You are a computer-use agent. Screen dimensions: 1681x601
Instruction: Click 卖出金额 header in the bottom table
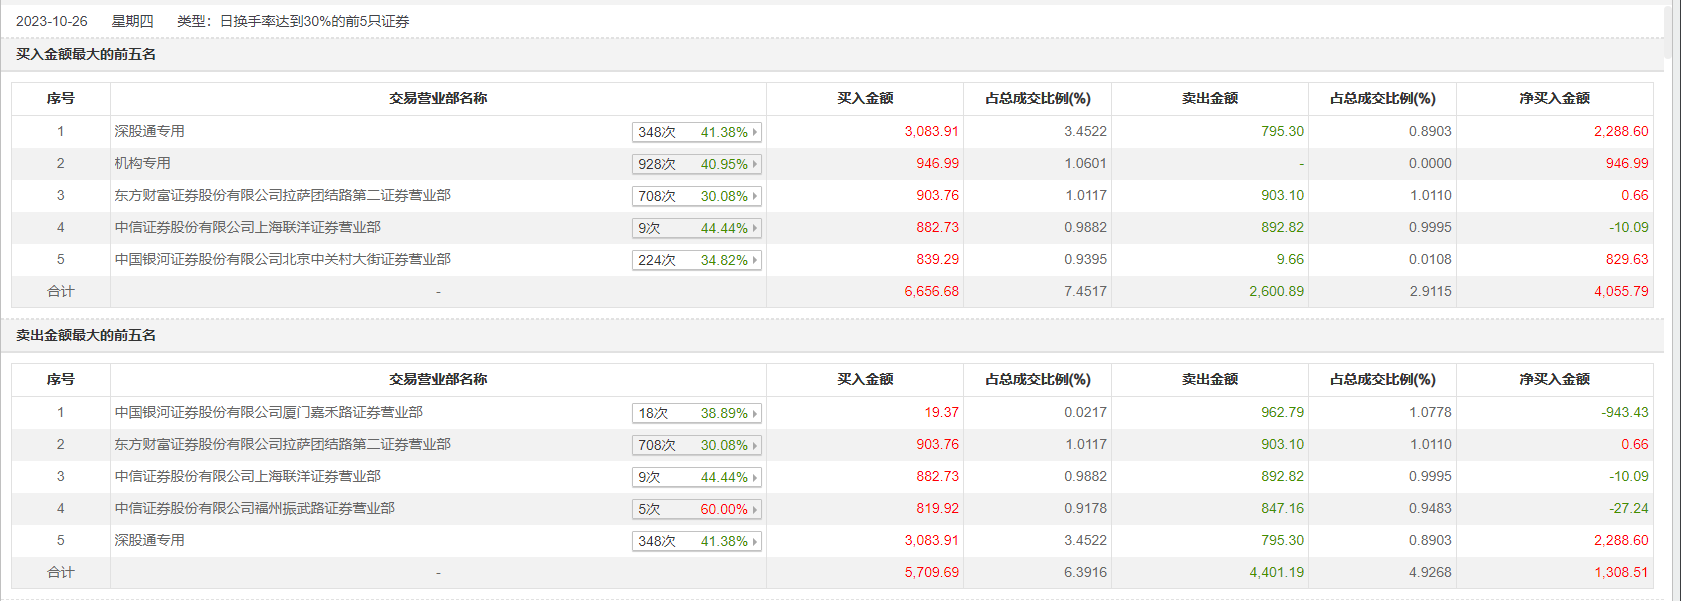tap(1209, 379)
